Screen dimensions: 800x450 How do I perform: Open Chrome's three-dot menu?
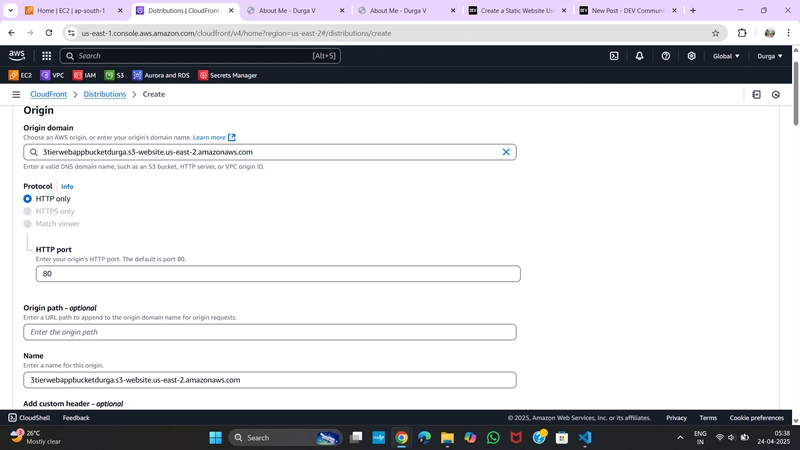tap(789, 33)
